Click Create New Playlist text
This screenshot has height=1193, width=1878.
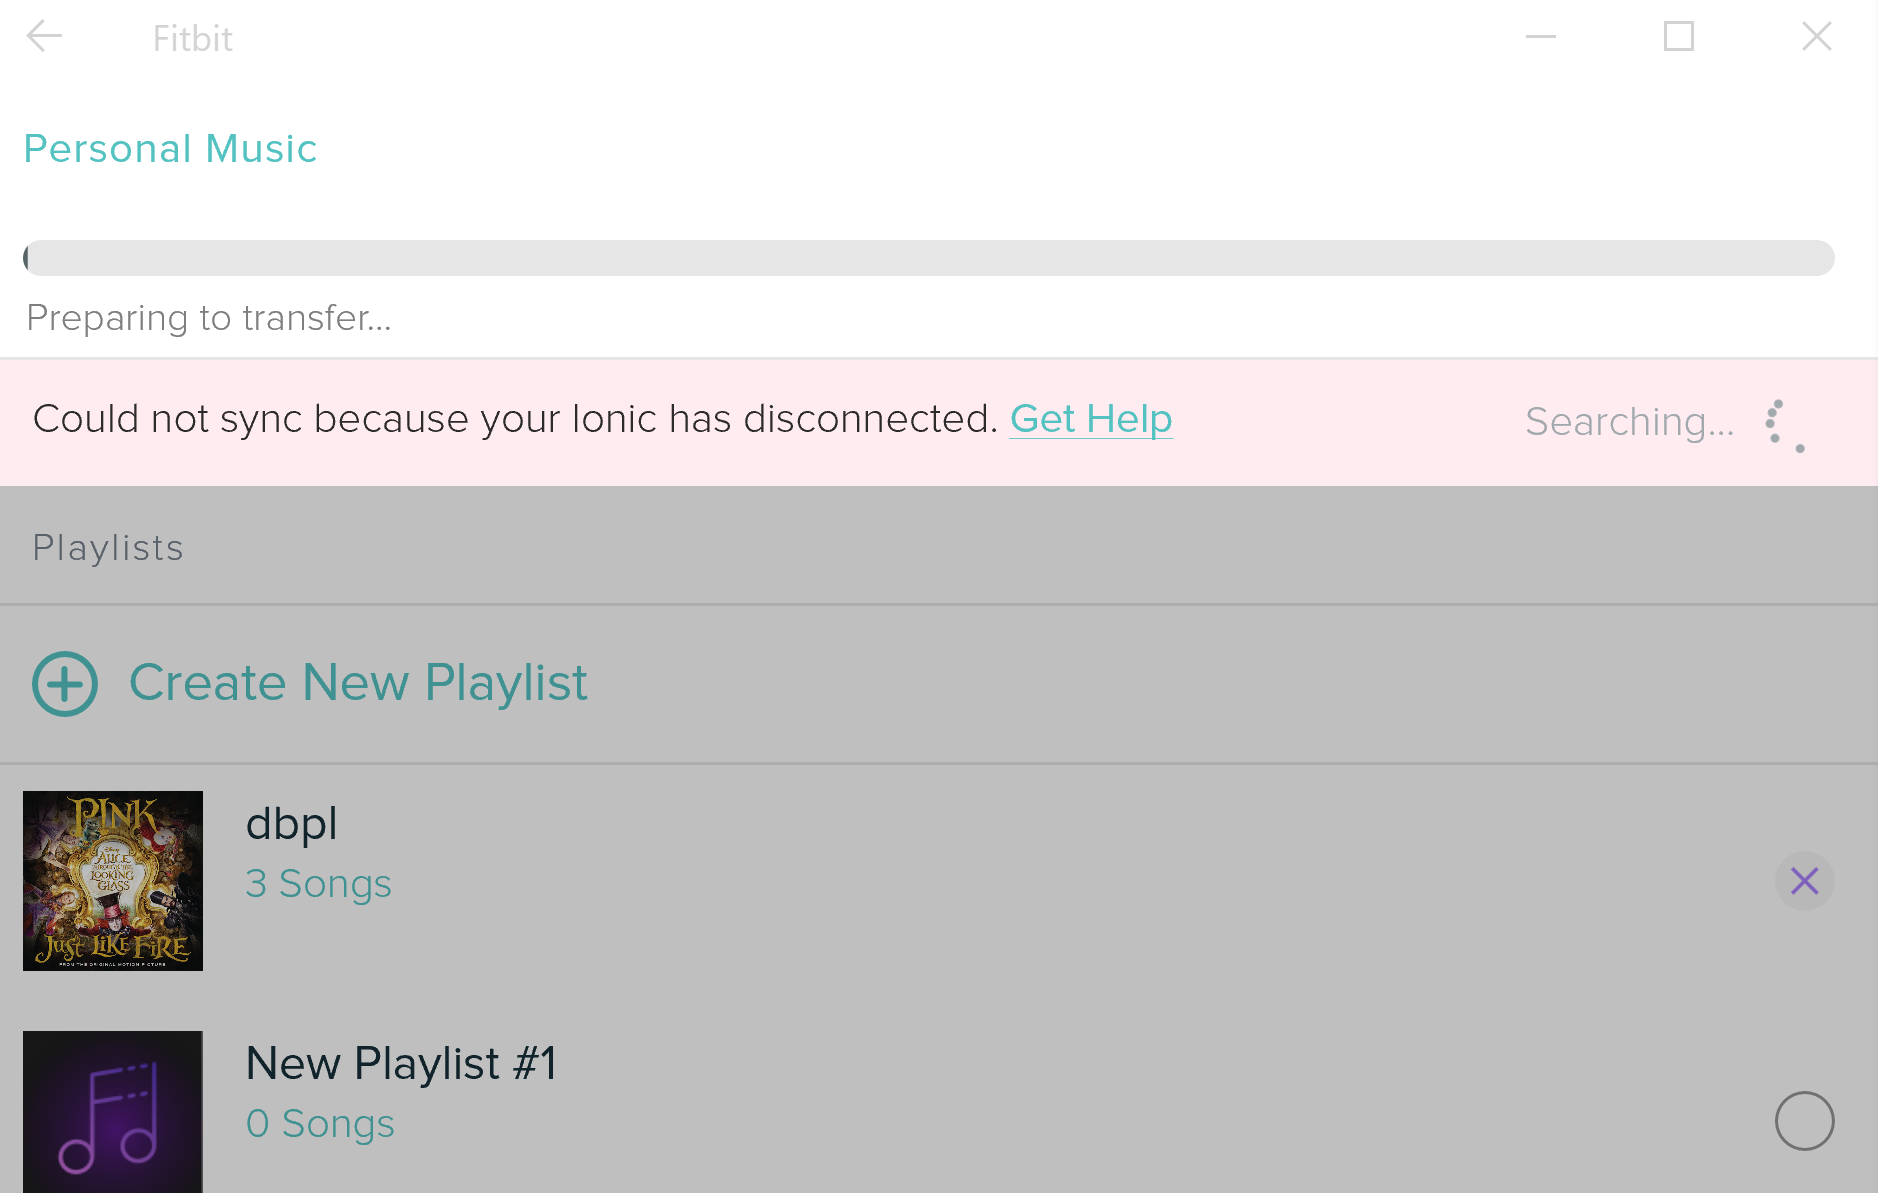tap(358, 684)
